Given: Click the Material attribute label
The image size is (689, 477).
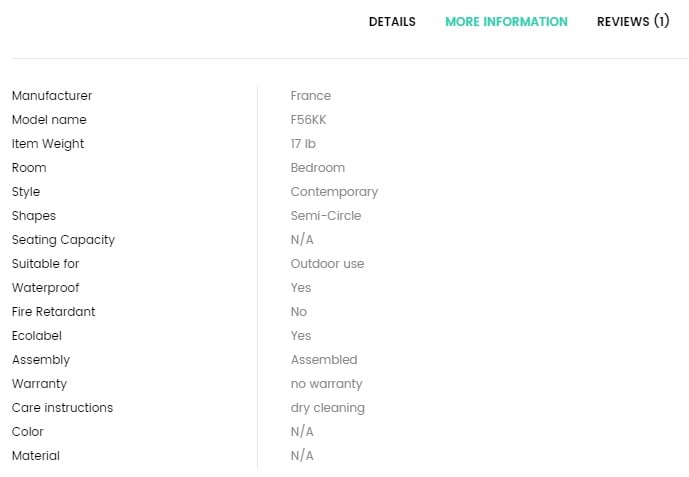Looking at the screenshot, I should (x=36, y=455).
